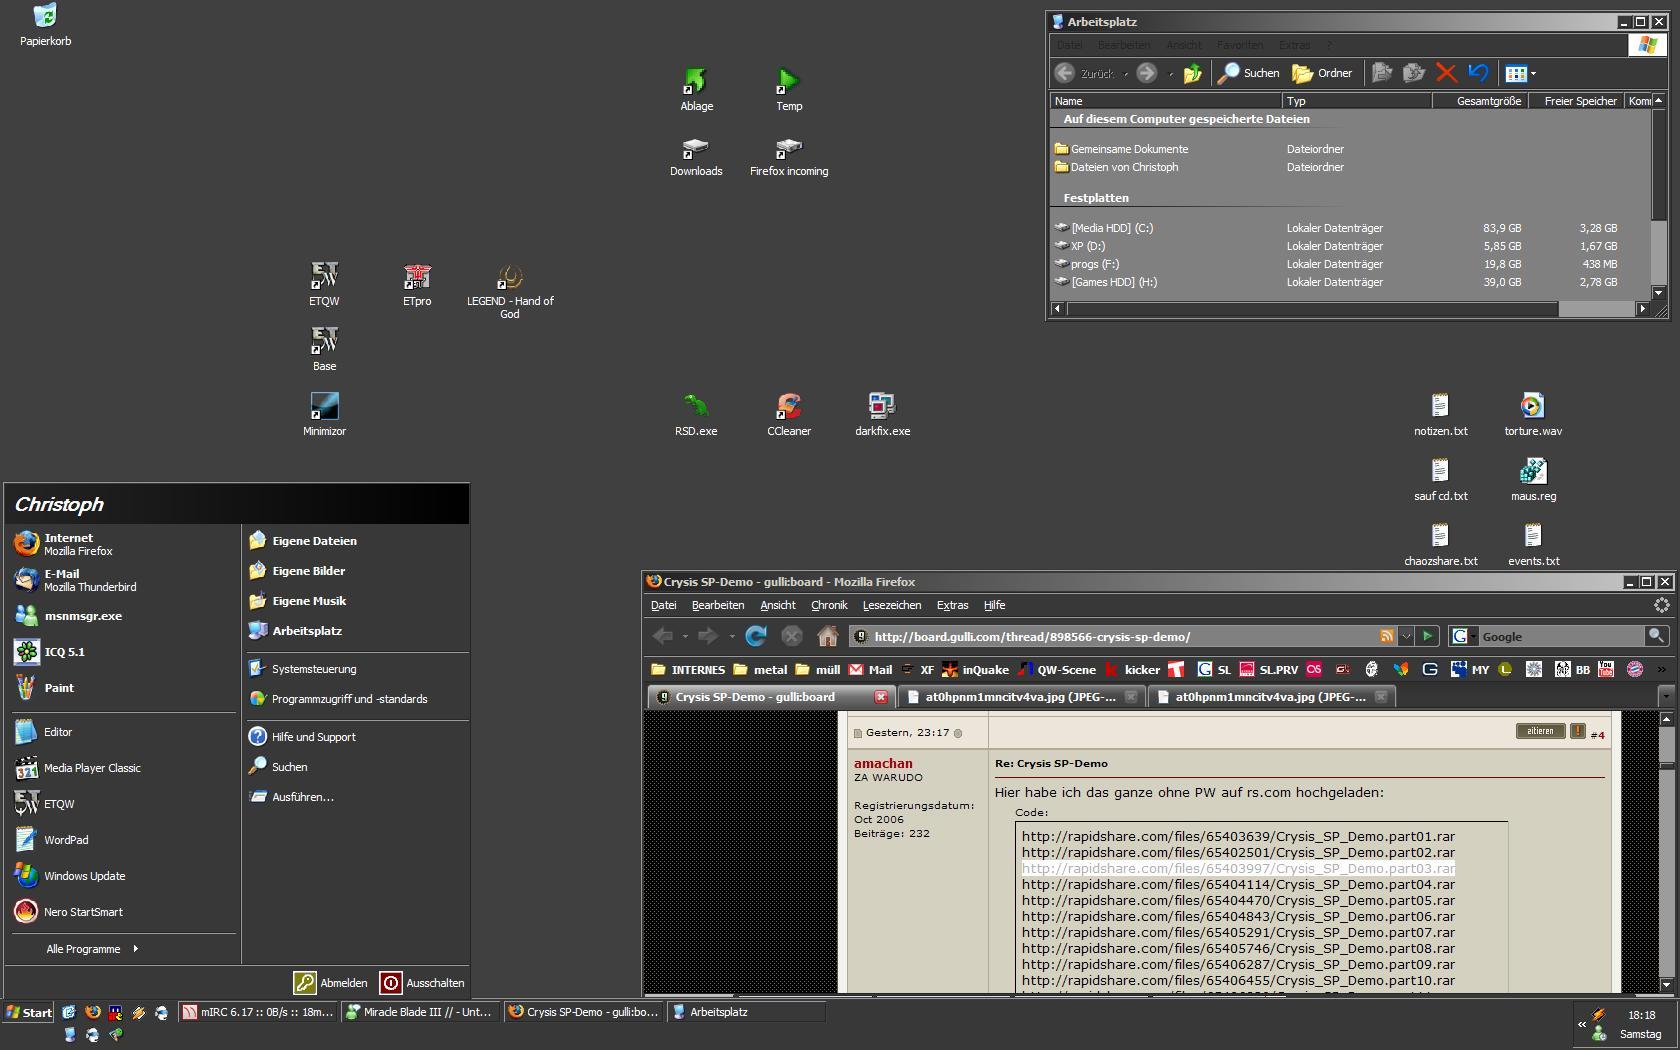This screenshot has width=1680, height=1050.
Task: Open the Temp desktop shortcut
Action: point(789,89)
